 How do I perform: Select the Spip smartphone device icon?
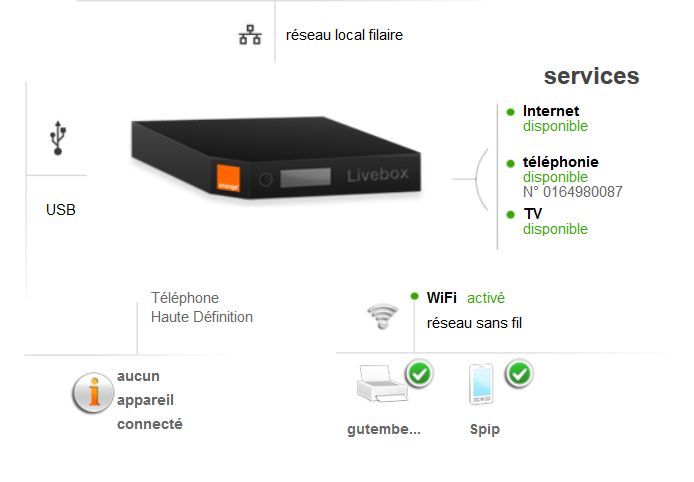point(481,384)
